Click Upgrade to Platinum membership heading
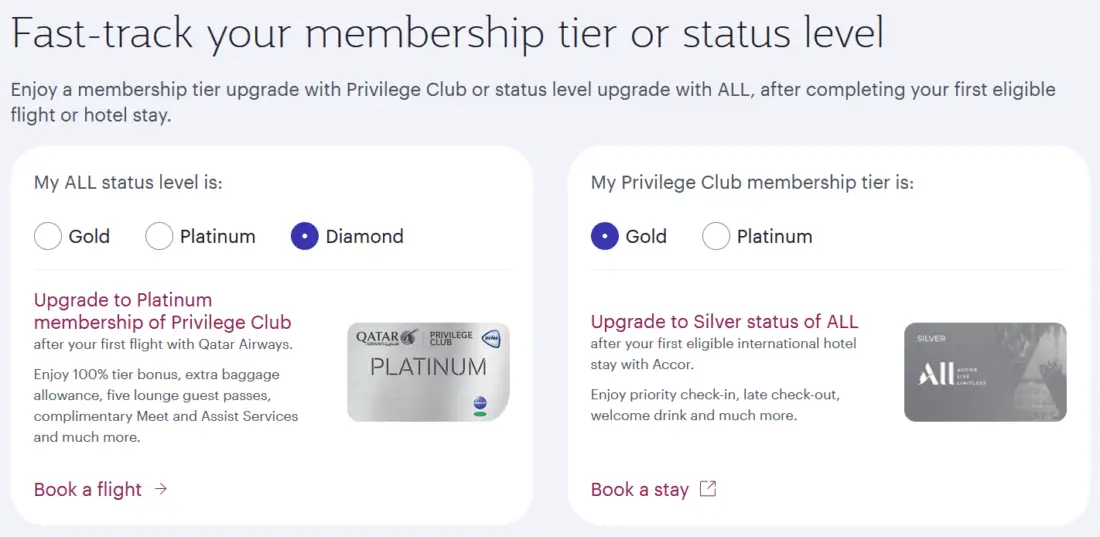Viewport: 1100px width, 537px height. (162, 311)
